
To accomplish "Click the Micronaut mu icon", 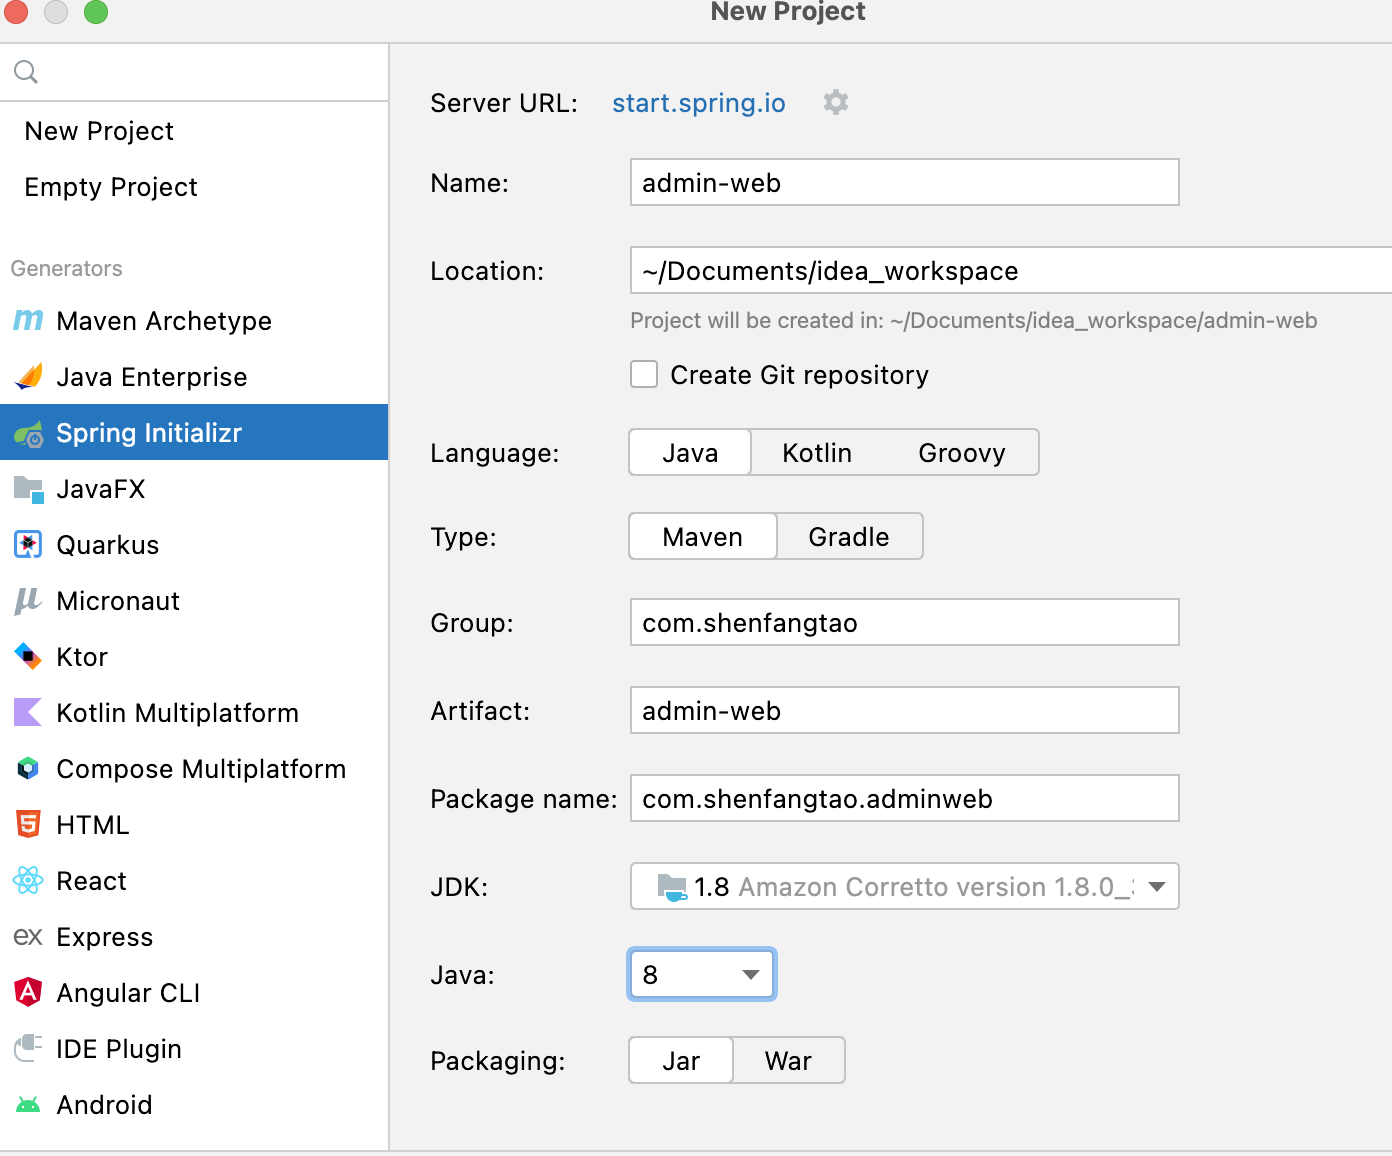I will tap(28, 601).
